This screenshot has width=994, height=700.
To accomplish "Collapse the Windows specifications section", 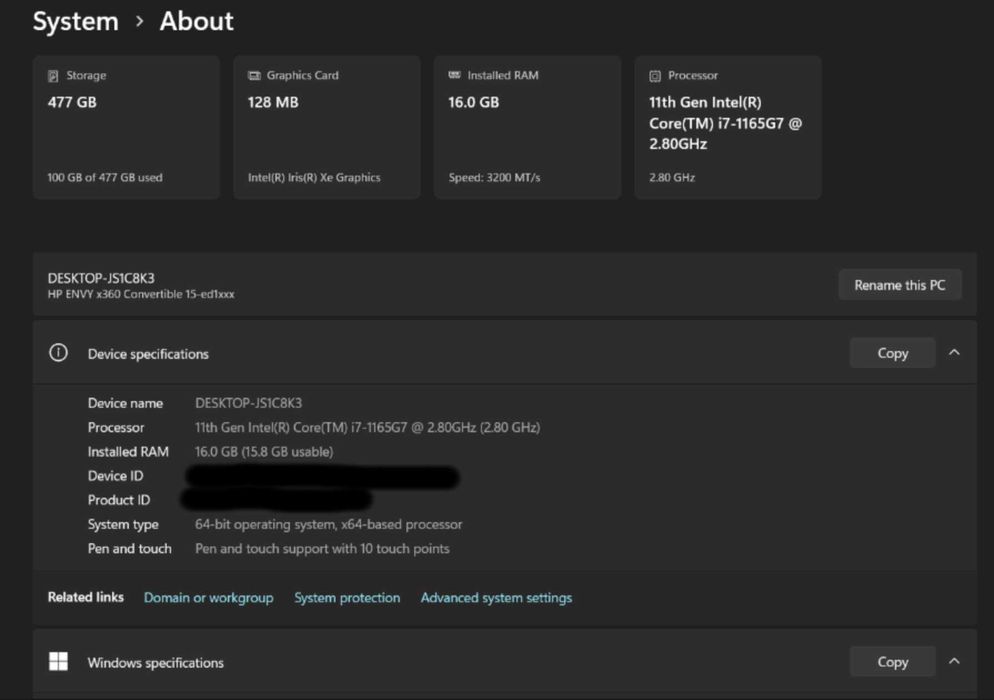I will tap(954, 661).
